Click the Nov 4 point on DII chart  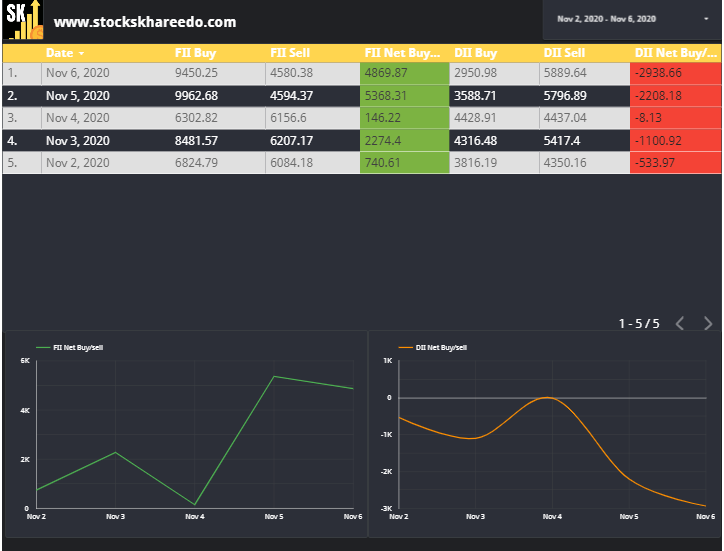coord(548,398)
